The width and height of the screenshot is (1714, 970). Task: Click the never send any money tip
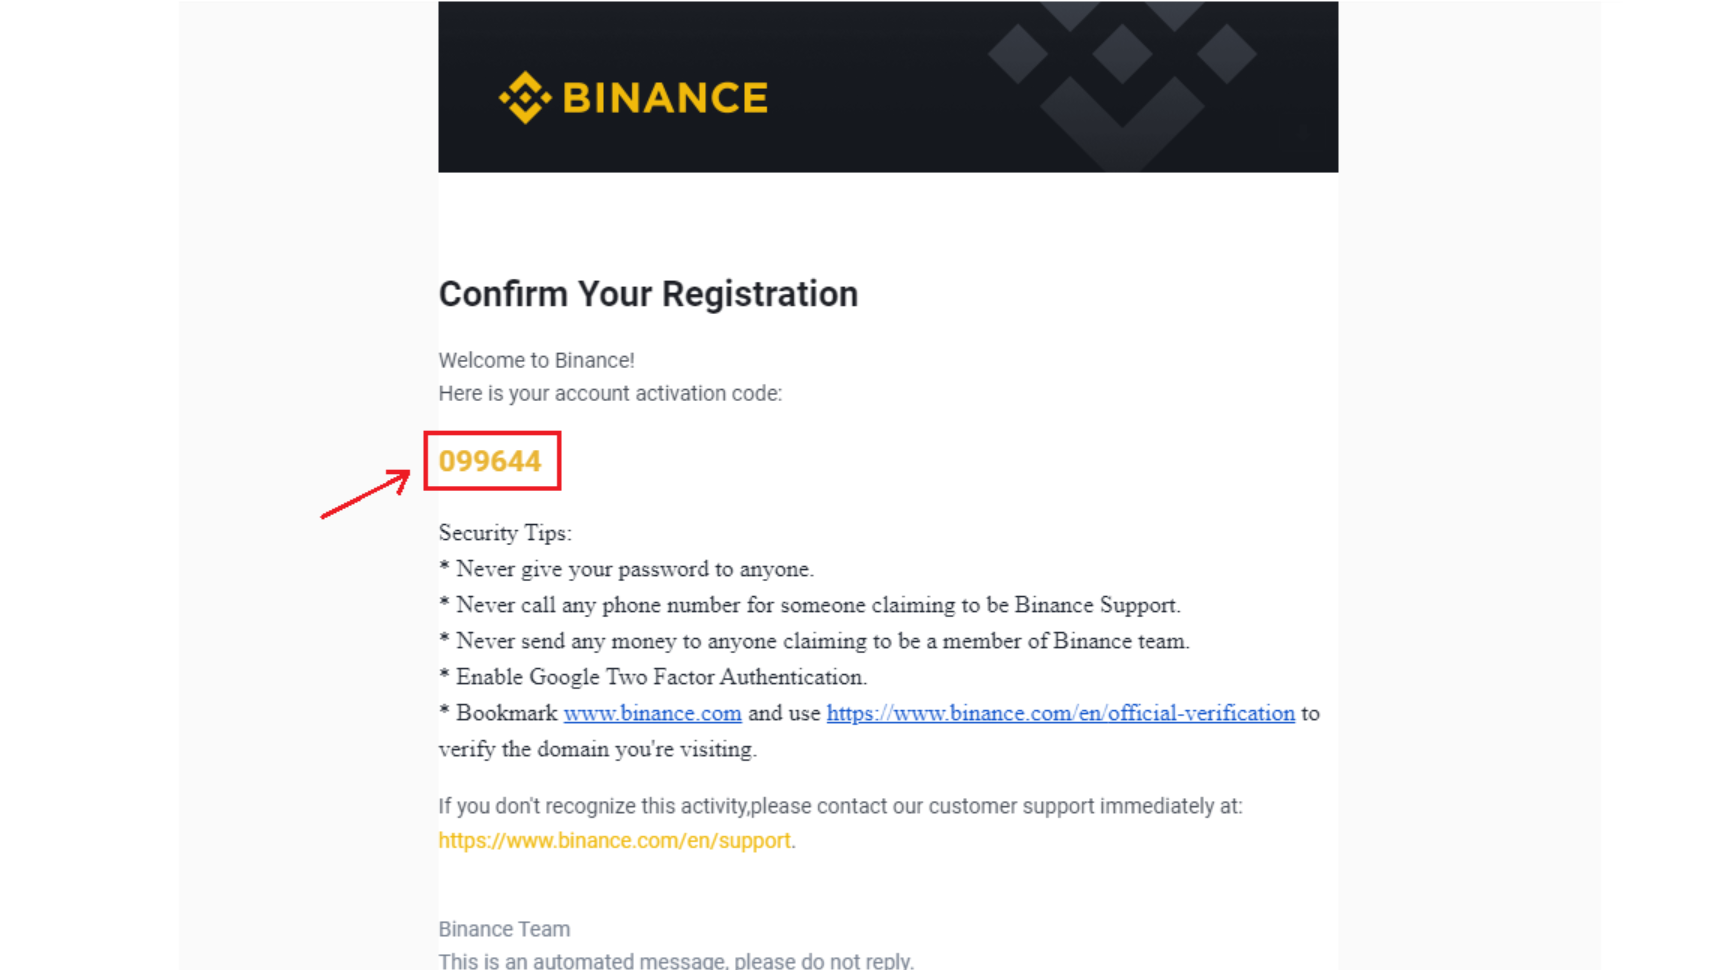point(814,641)
